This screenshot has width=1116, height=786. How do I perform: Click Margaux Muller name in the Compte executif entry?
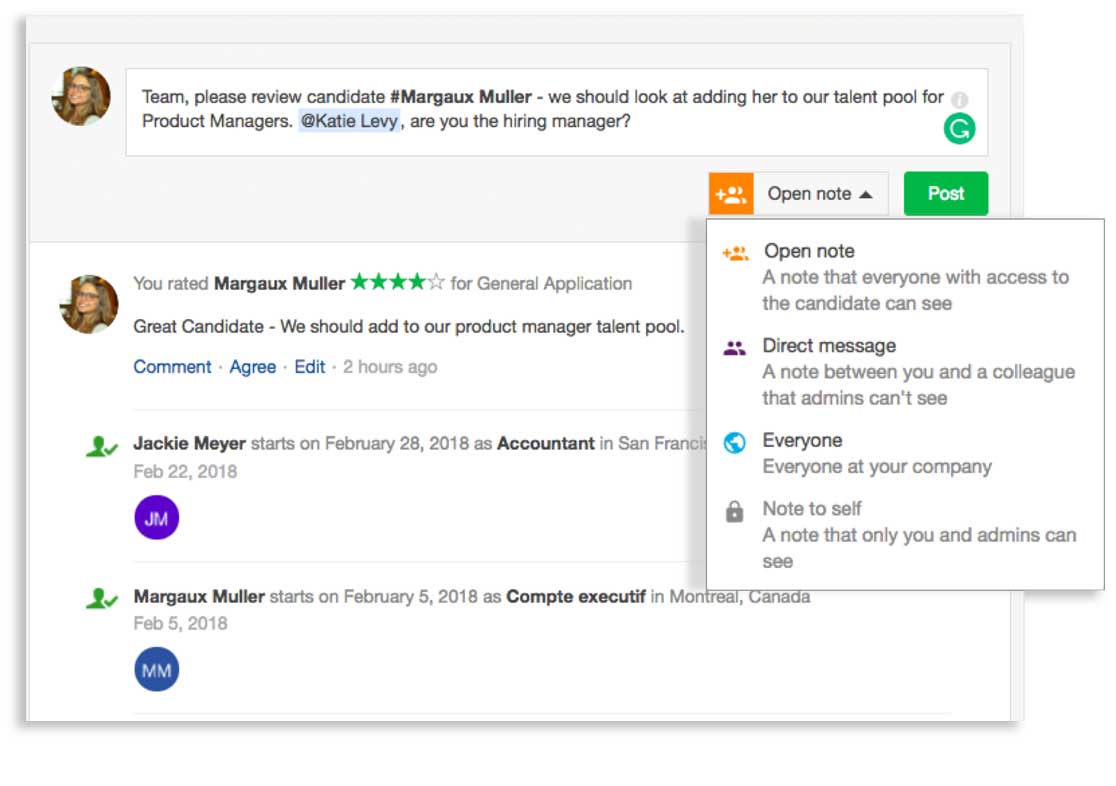(x=199, y=596)
